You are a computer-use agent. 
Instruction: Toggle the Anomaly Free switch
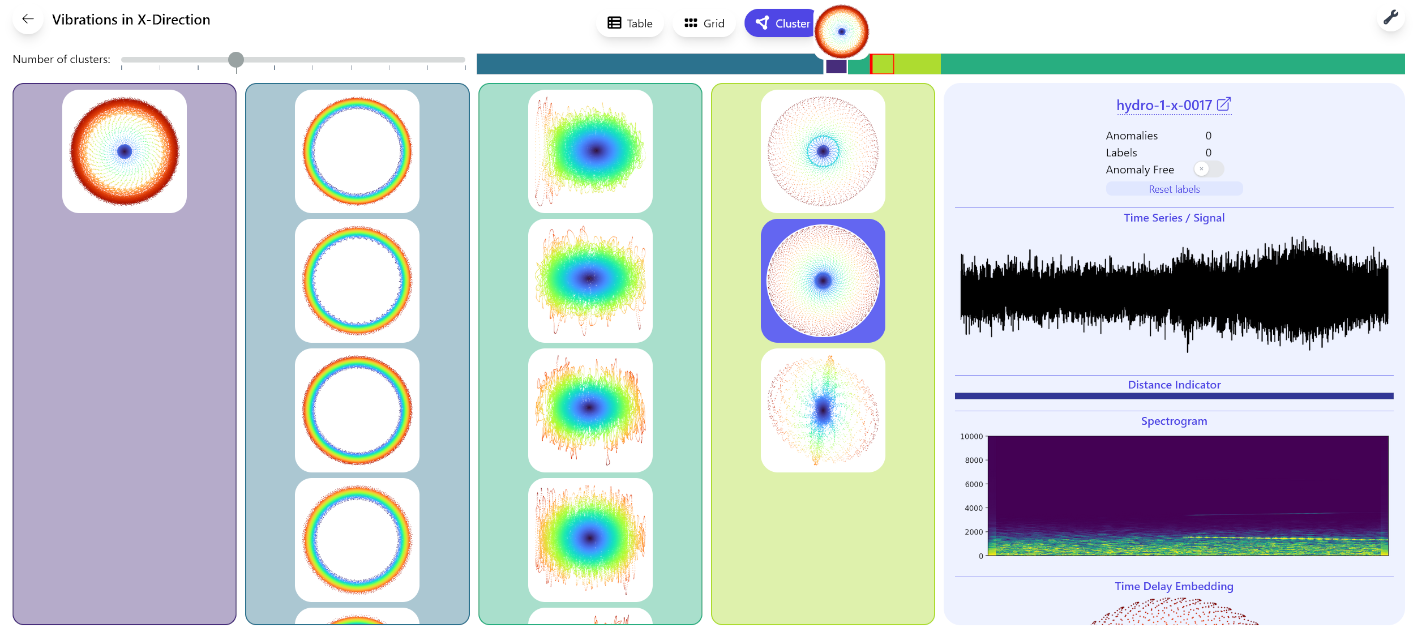point(1208,170)
